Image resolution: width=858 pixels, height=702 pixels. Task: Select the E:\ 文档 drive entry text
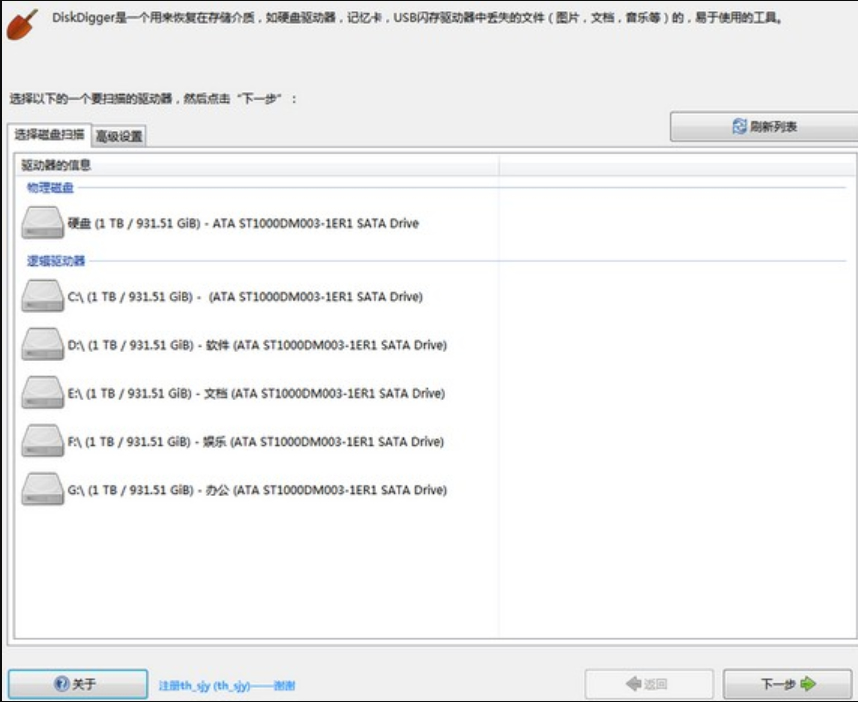coord(255,394)
